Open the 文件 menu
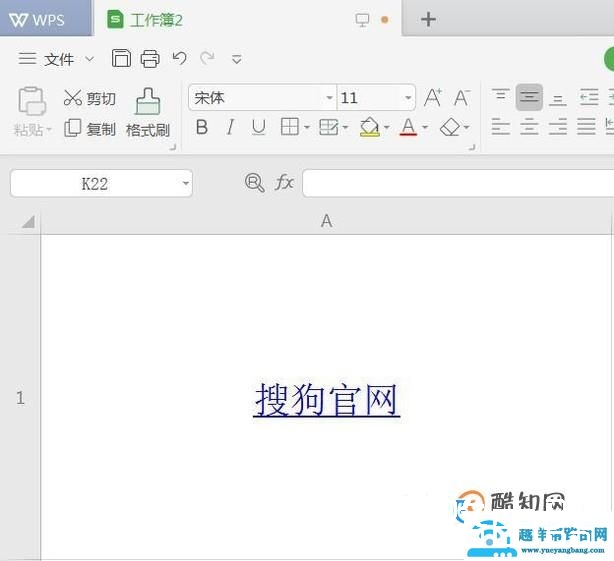 (x=59, y=59)
